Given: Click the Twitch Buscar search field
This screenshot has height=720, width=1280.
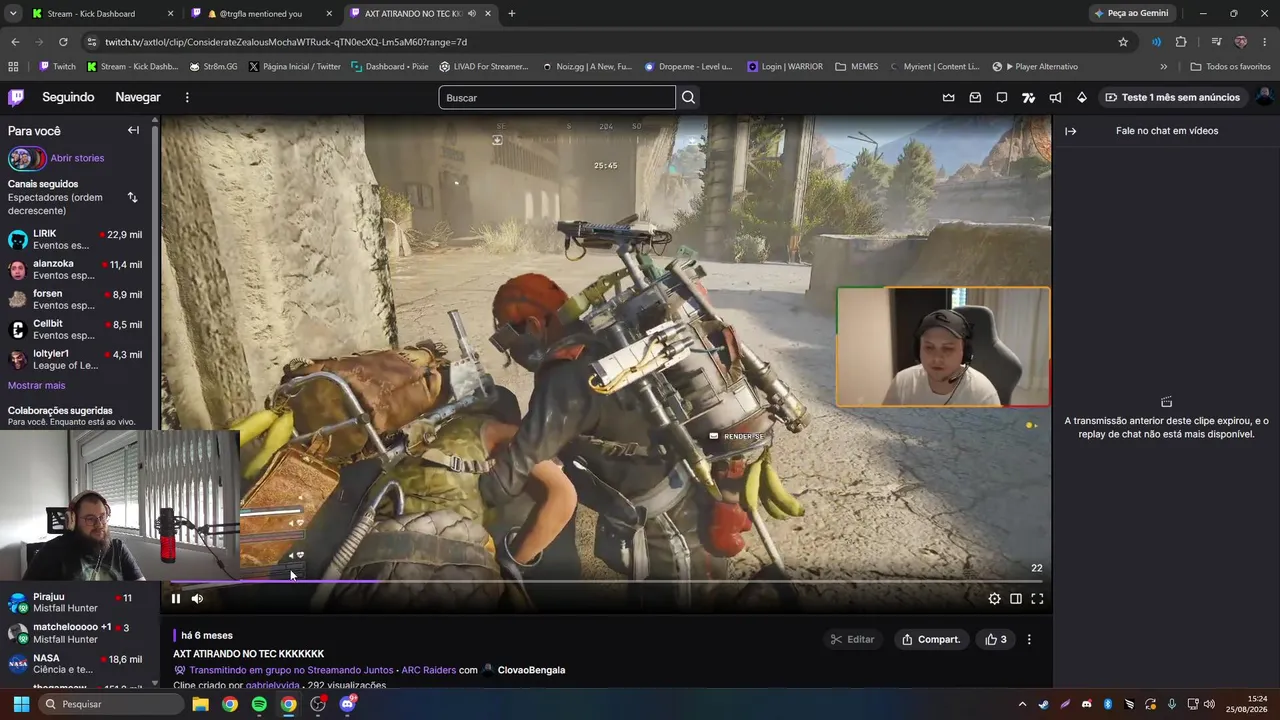Looking at the screenshot, I should click(x=557, y=97).
